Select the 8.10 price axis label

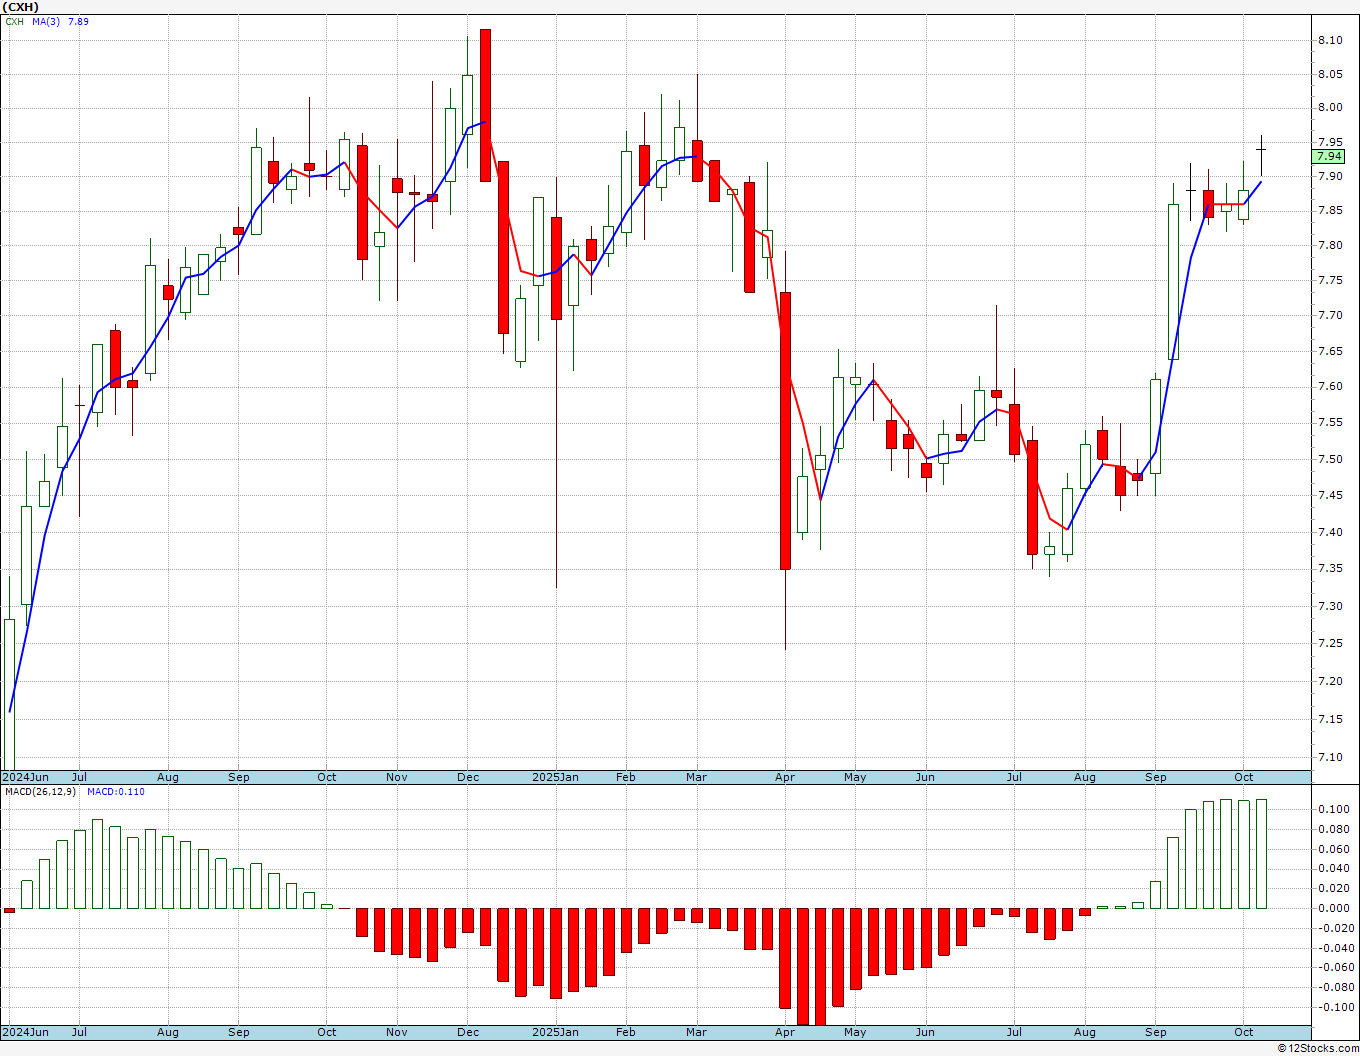1330,40
